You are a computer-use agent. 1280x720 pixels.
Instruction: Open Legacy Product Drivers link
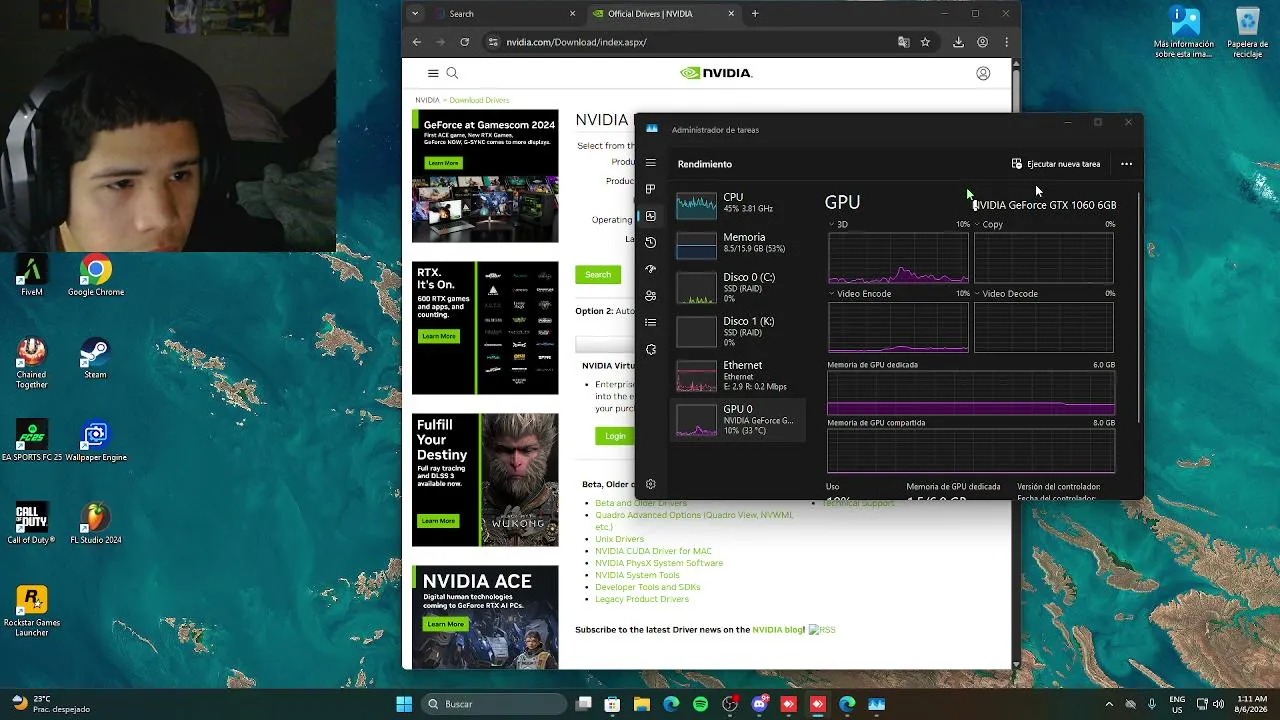click(642, 599)
